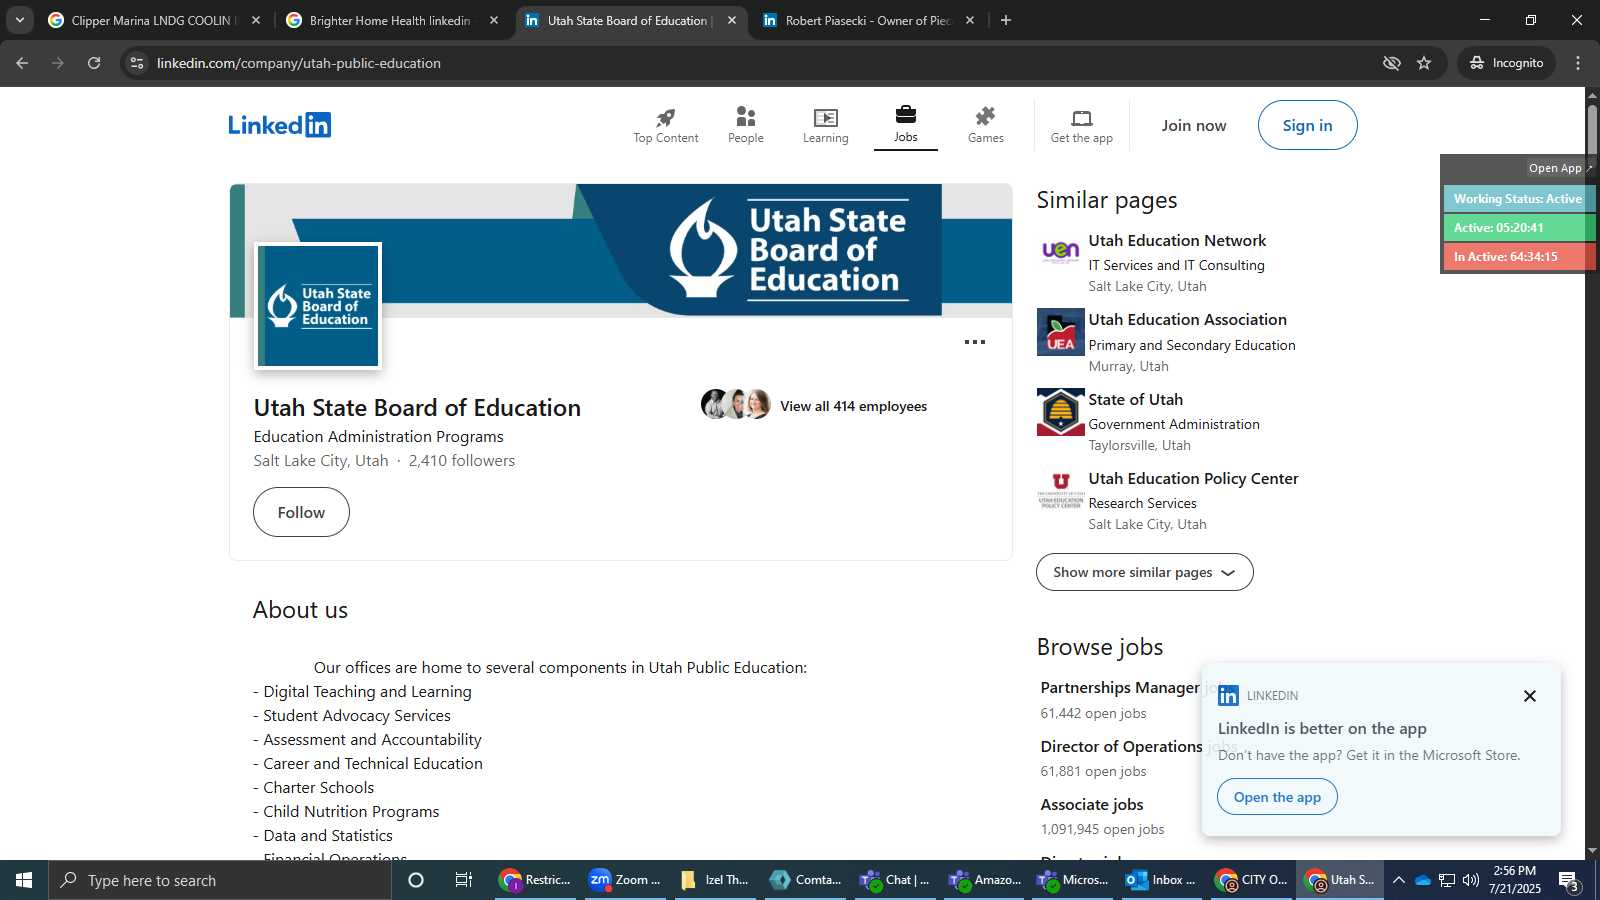Viewport: 1600px width, 900px height.
Task: Click the taskbar clock
Action: tap(1514, 880)
